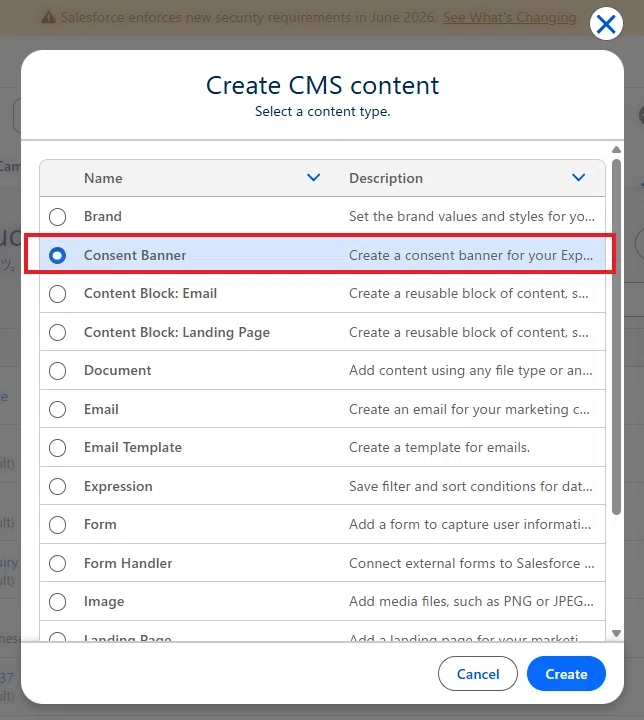Close the Create CMS content dialog

click(606, 24)
